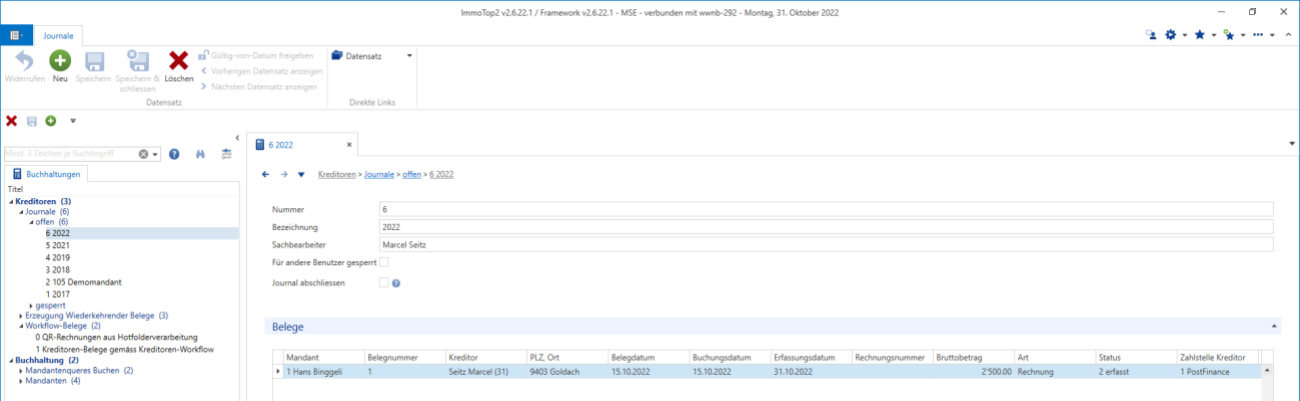
Task: Collapse the Workflow-Belege tree node
Action: click(20, 326)
